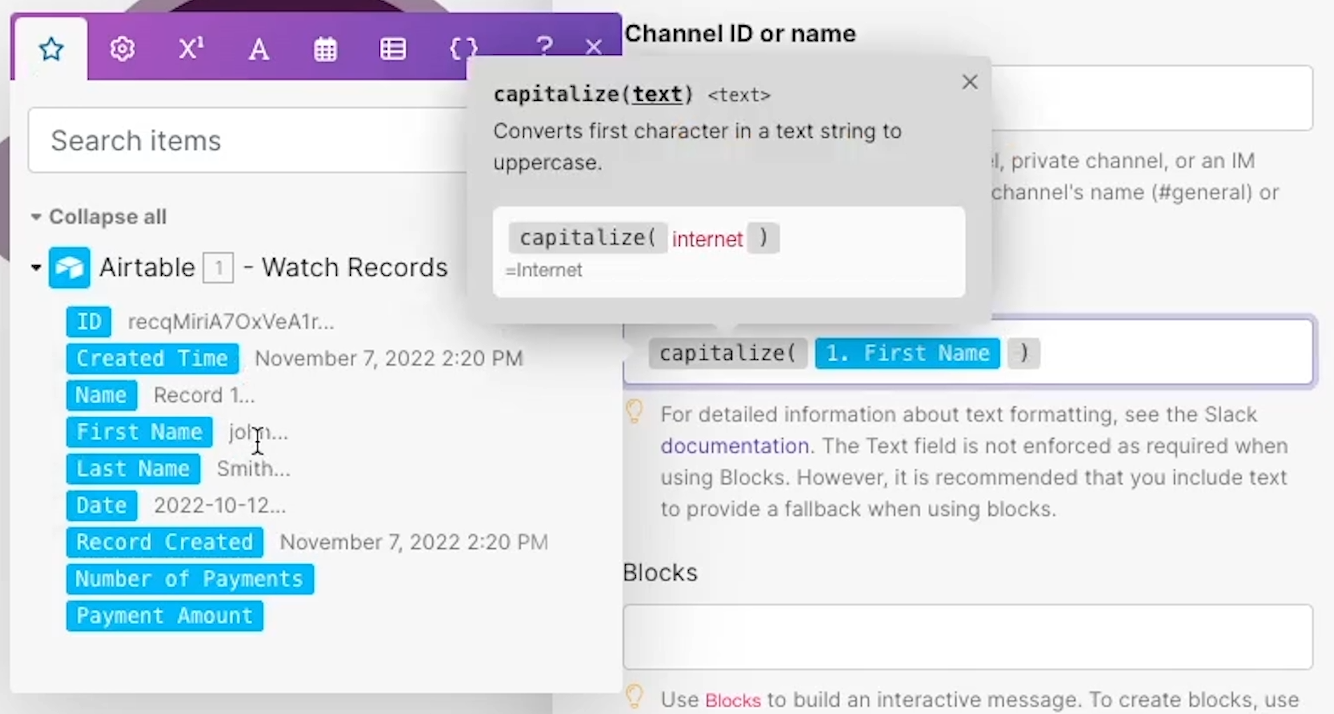Screen dimensions: 1334x714
Task: Open the Date functions calendar icon
Action: pos(325,48)
